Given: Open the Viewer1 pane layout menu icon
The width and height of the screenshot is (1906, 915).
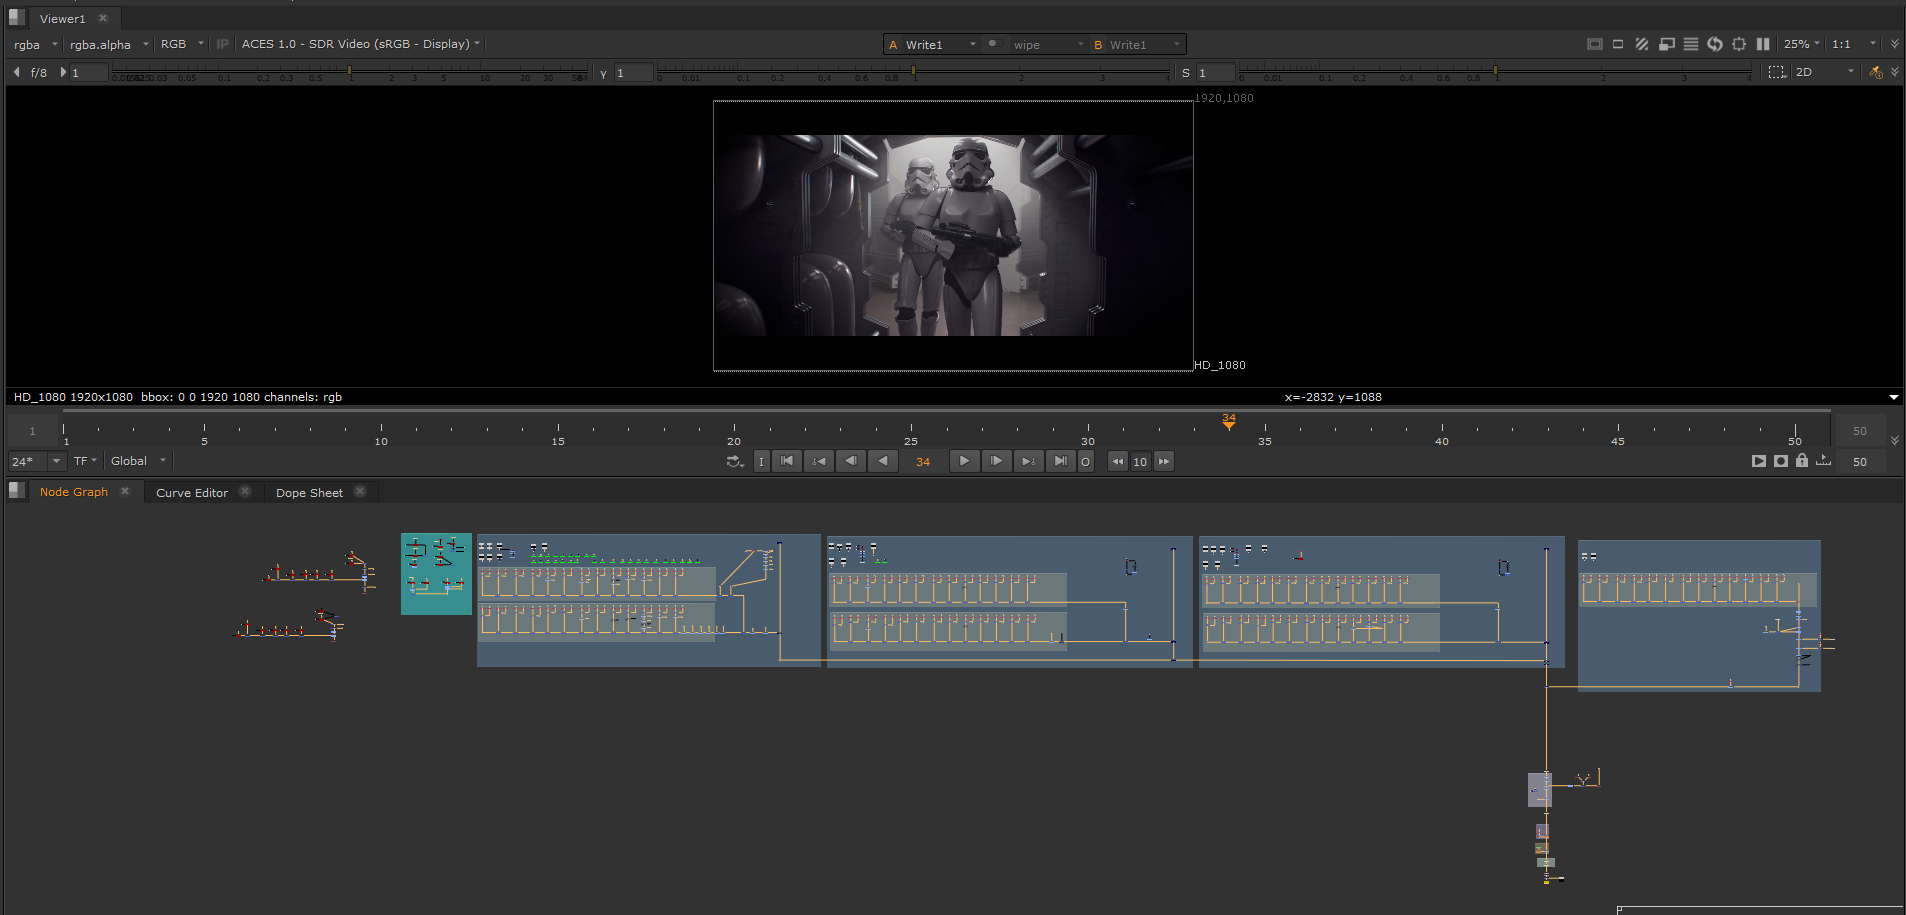Looking at the screenshot, I should point(17,17).
